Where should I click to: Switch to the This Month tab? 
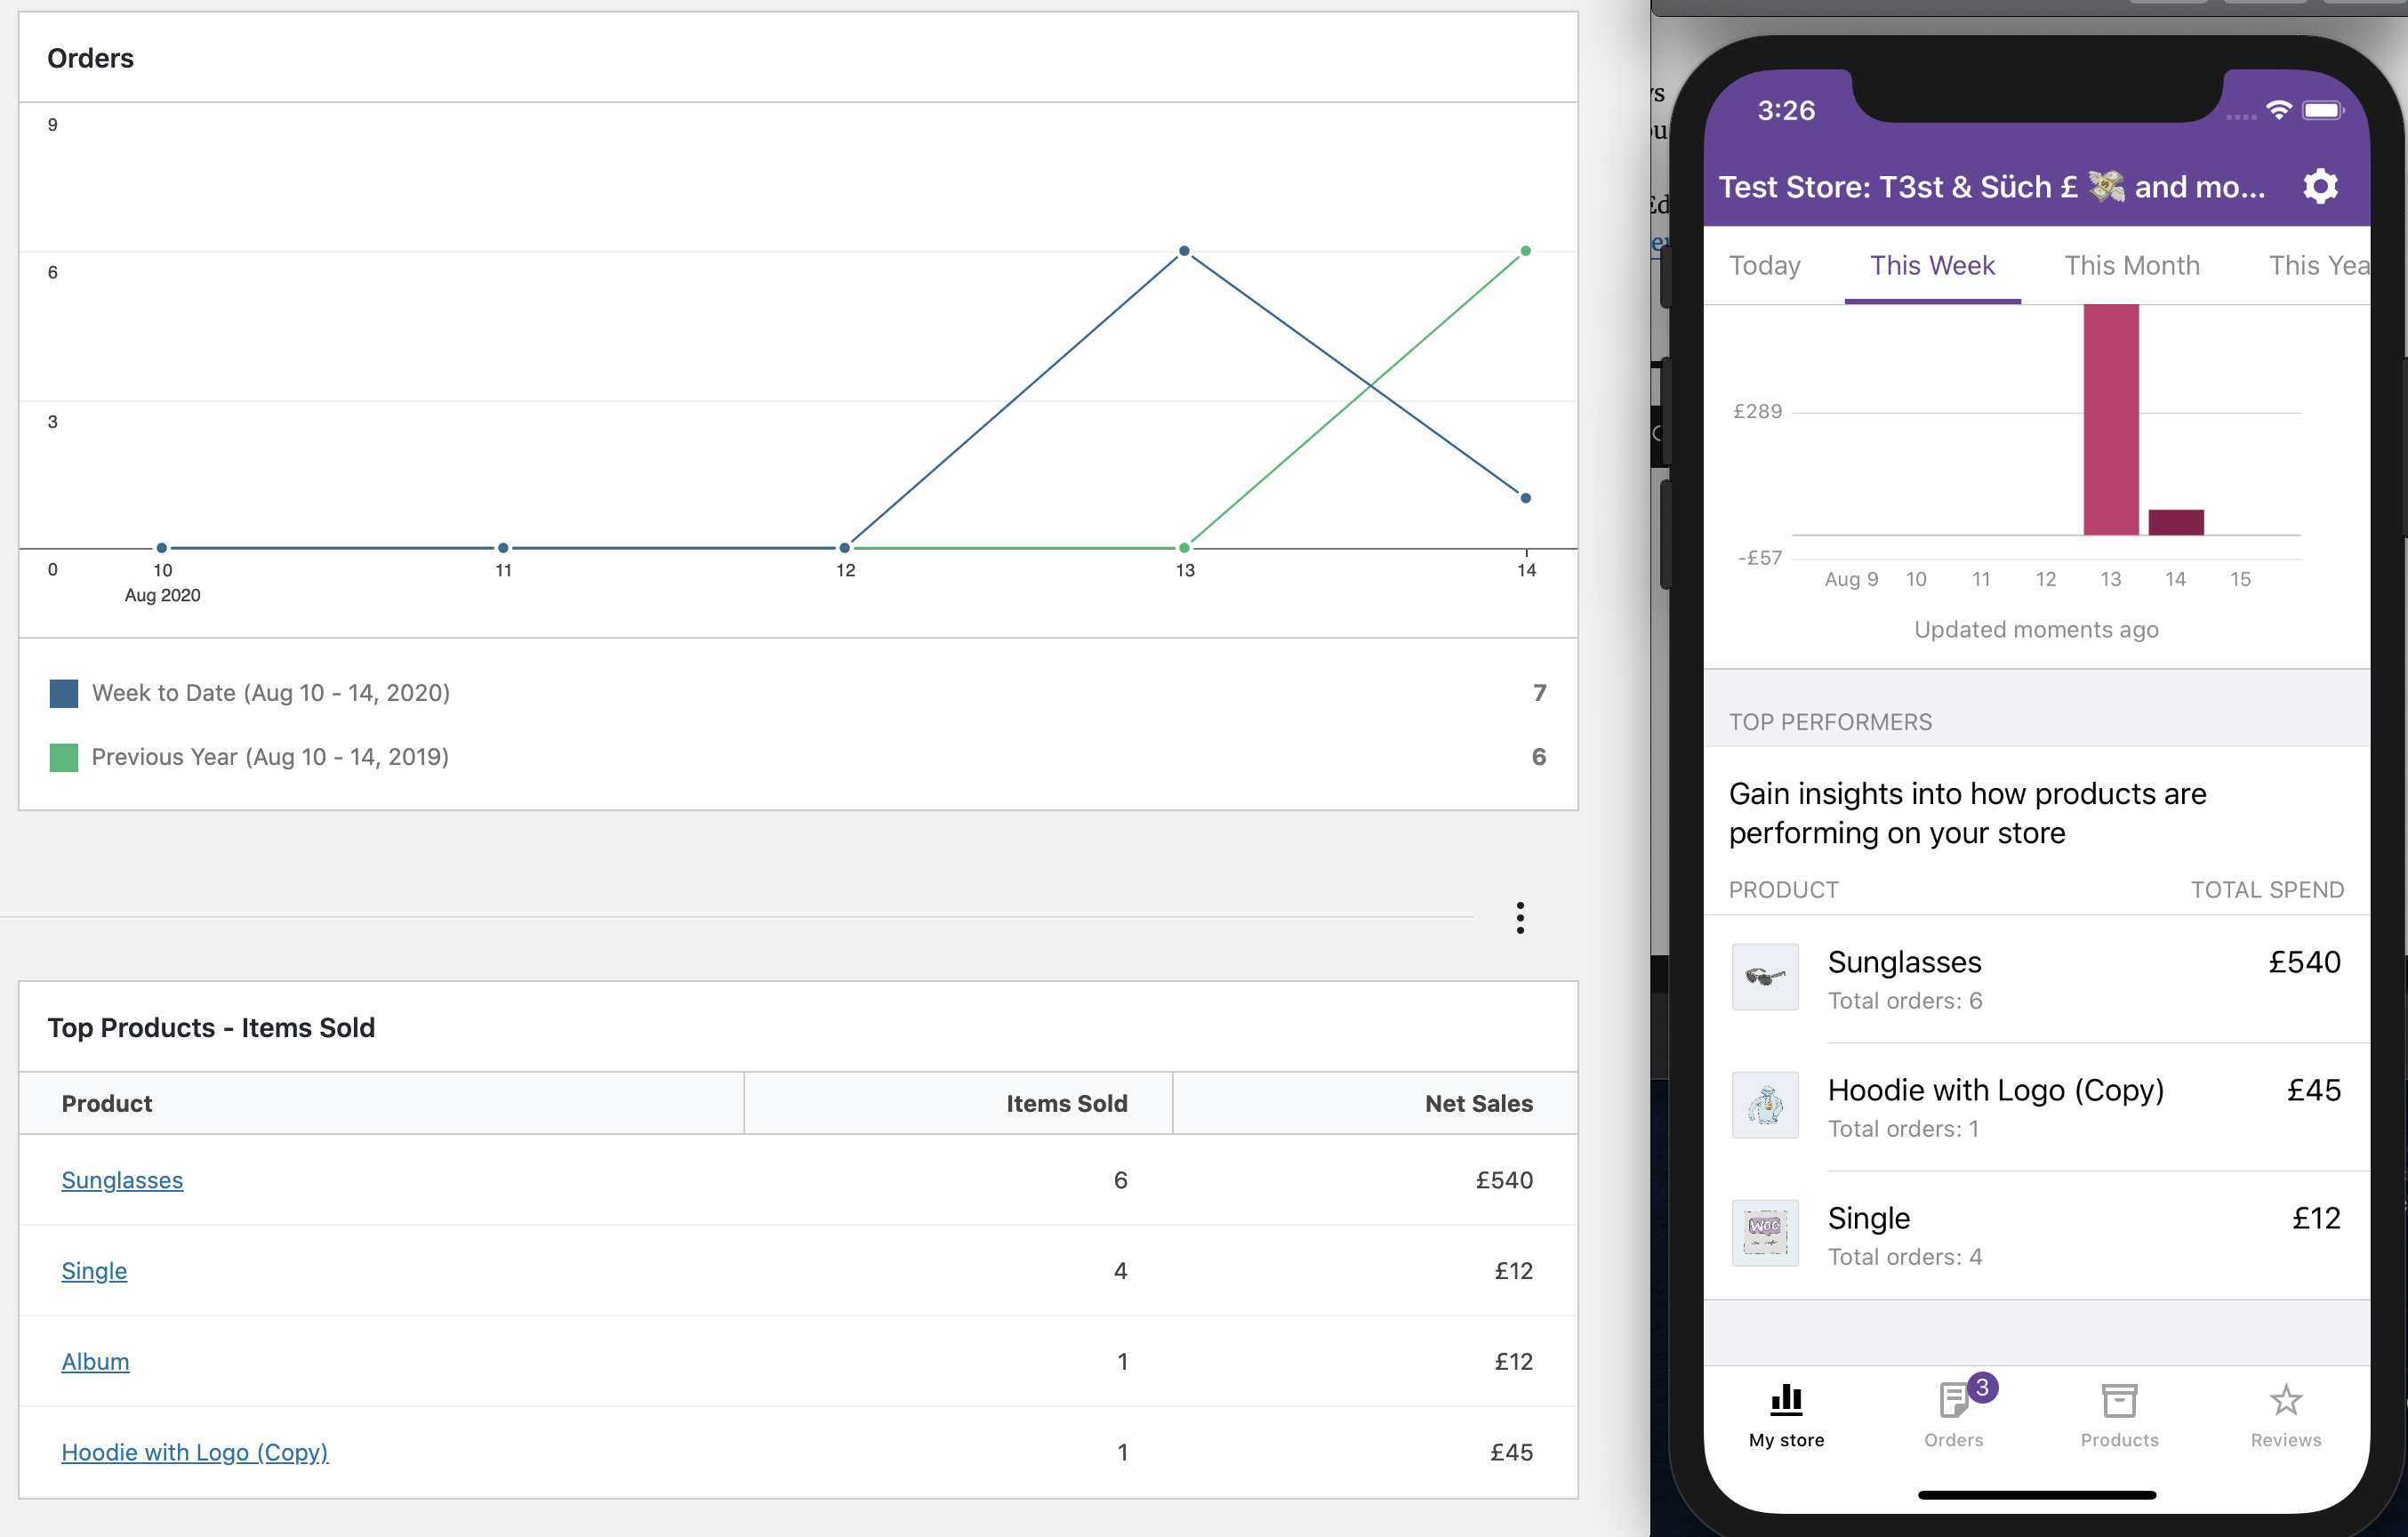point(2132,265)
